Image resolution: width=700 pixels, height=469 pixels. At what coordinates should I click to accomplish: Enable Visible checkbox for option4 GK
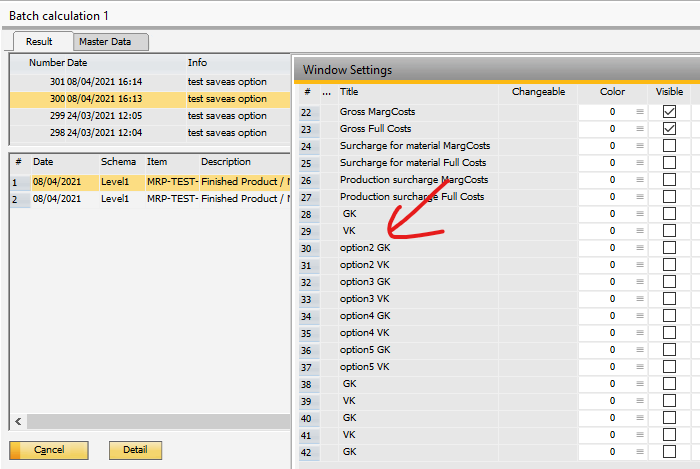(x=669, y=316)
